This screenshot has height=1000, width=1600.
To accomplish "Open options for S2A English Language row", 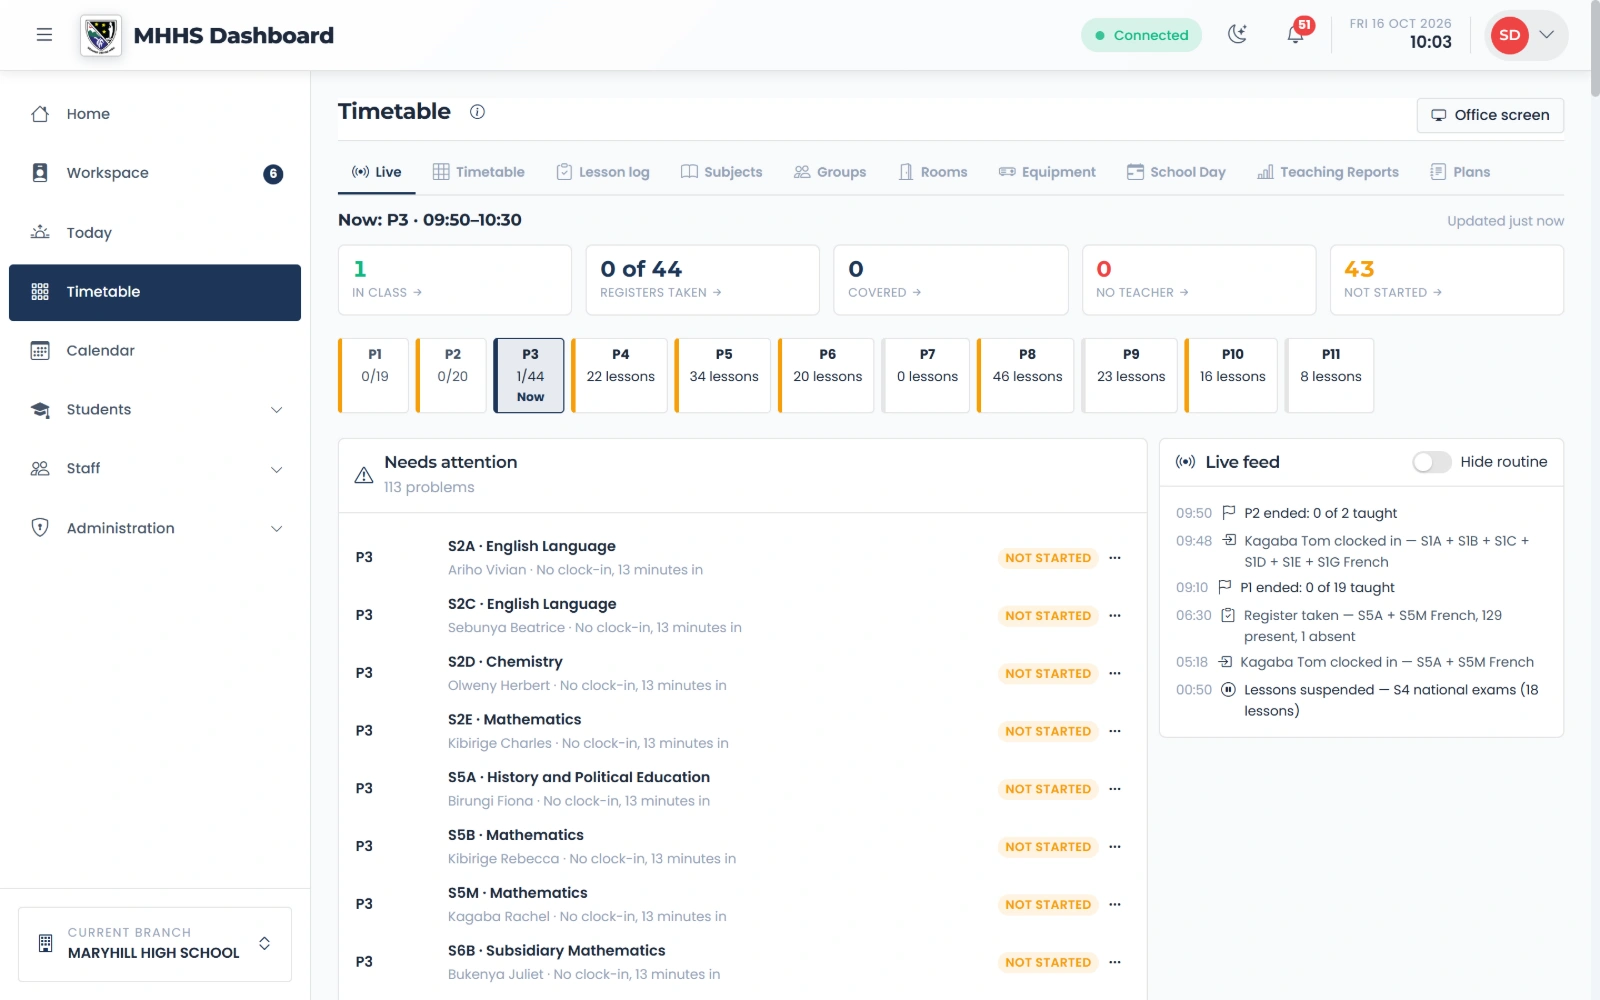I will [x=1115, y=558].
